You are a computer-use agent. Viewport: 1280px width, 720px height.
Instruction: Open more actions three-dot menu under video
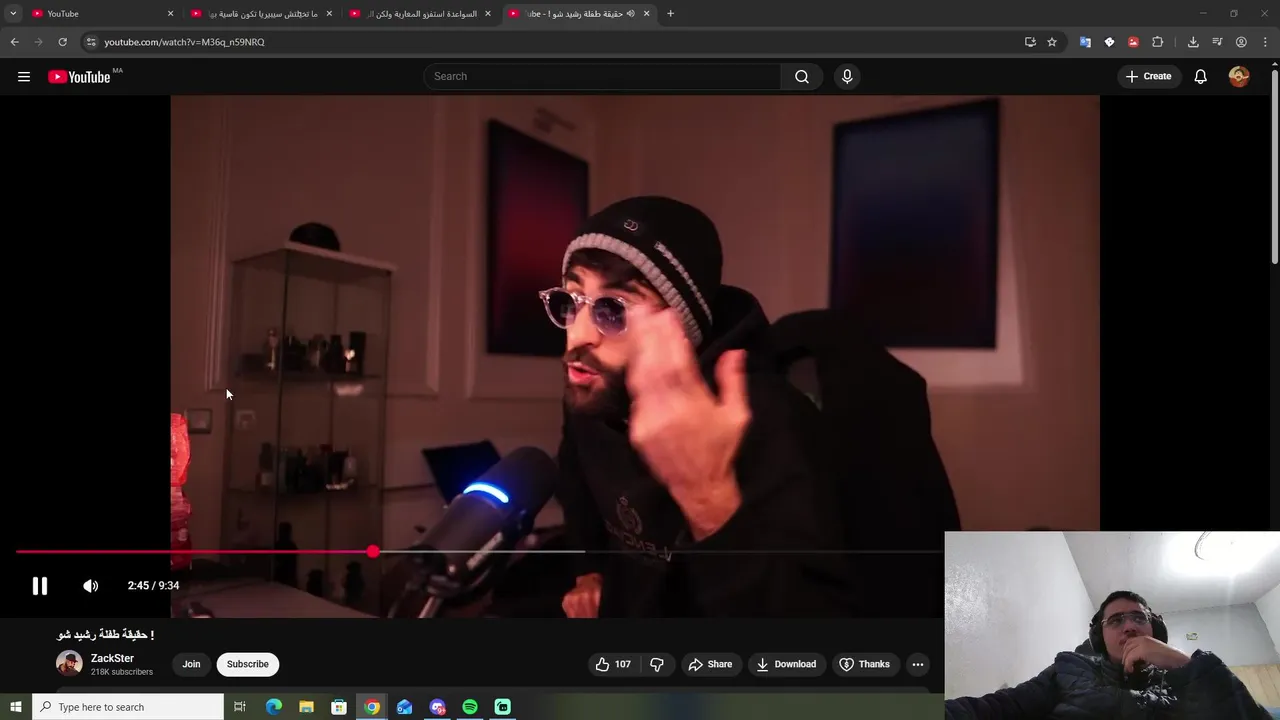tap(918, 664)
